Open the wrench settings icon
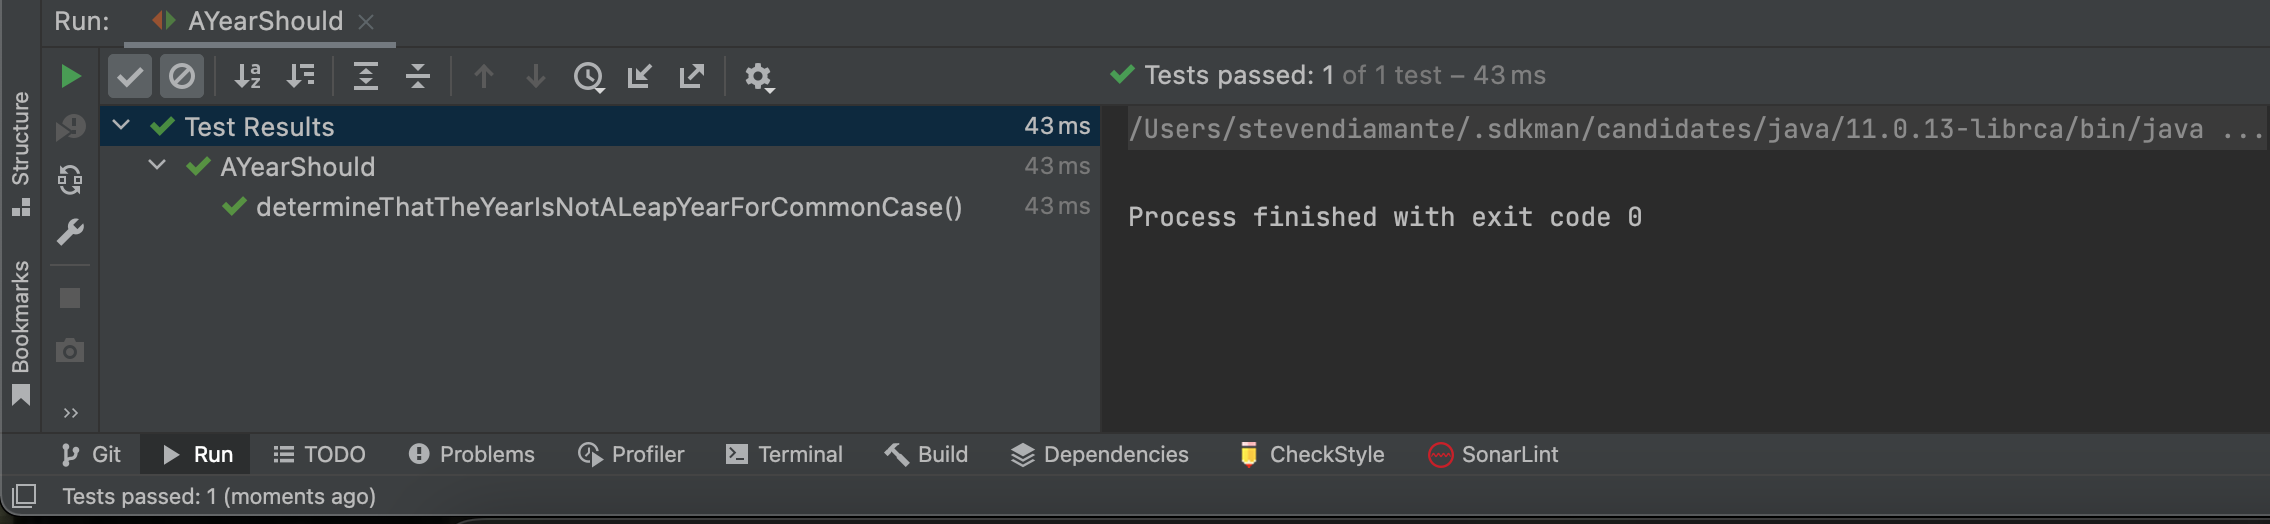Image resolution: width=2270 pixels, height=524 pixels. tap(70, 232)
